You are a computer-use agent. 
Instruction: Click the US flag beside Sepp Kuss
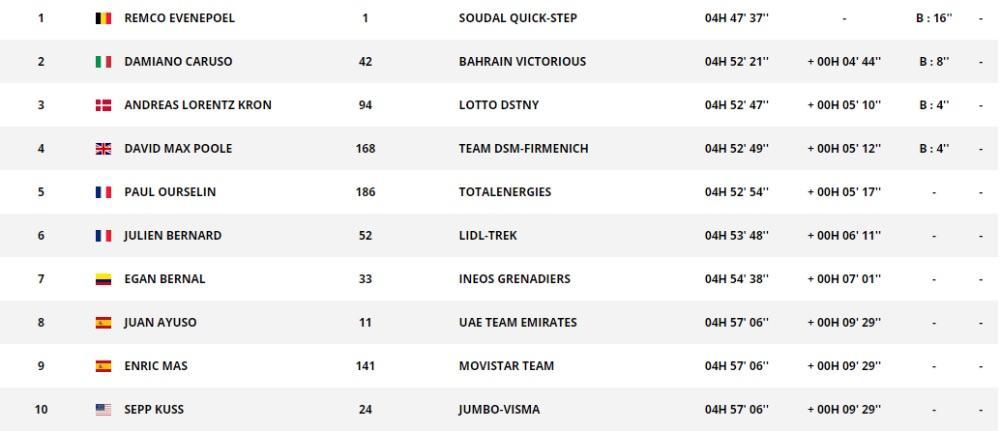coord(103,409)
